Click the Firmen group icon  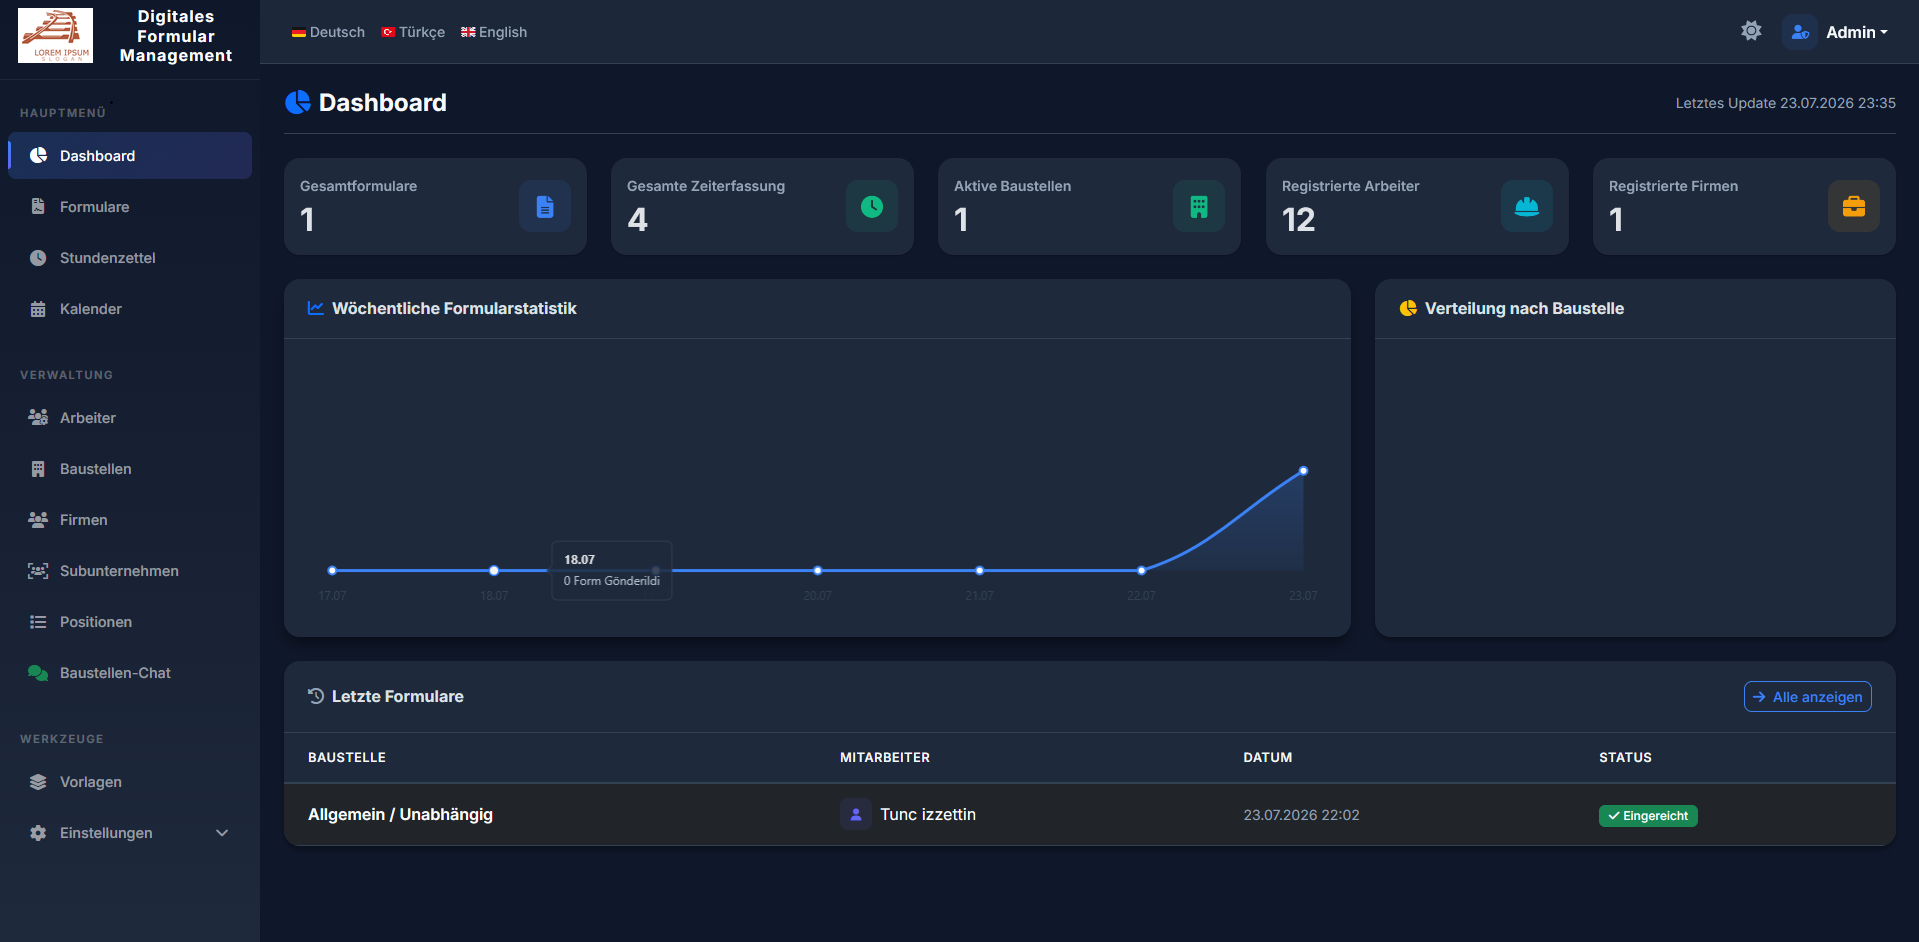38,519
